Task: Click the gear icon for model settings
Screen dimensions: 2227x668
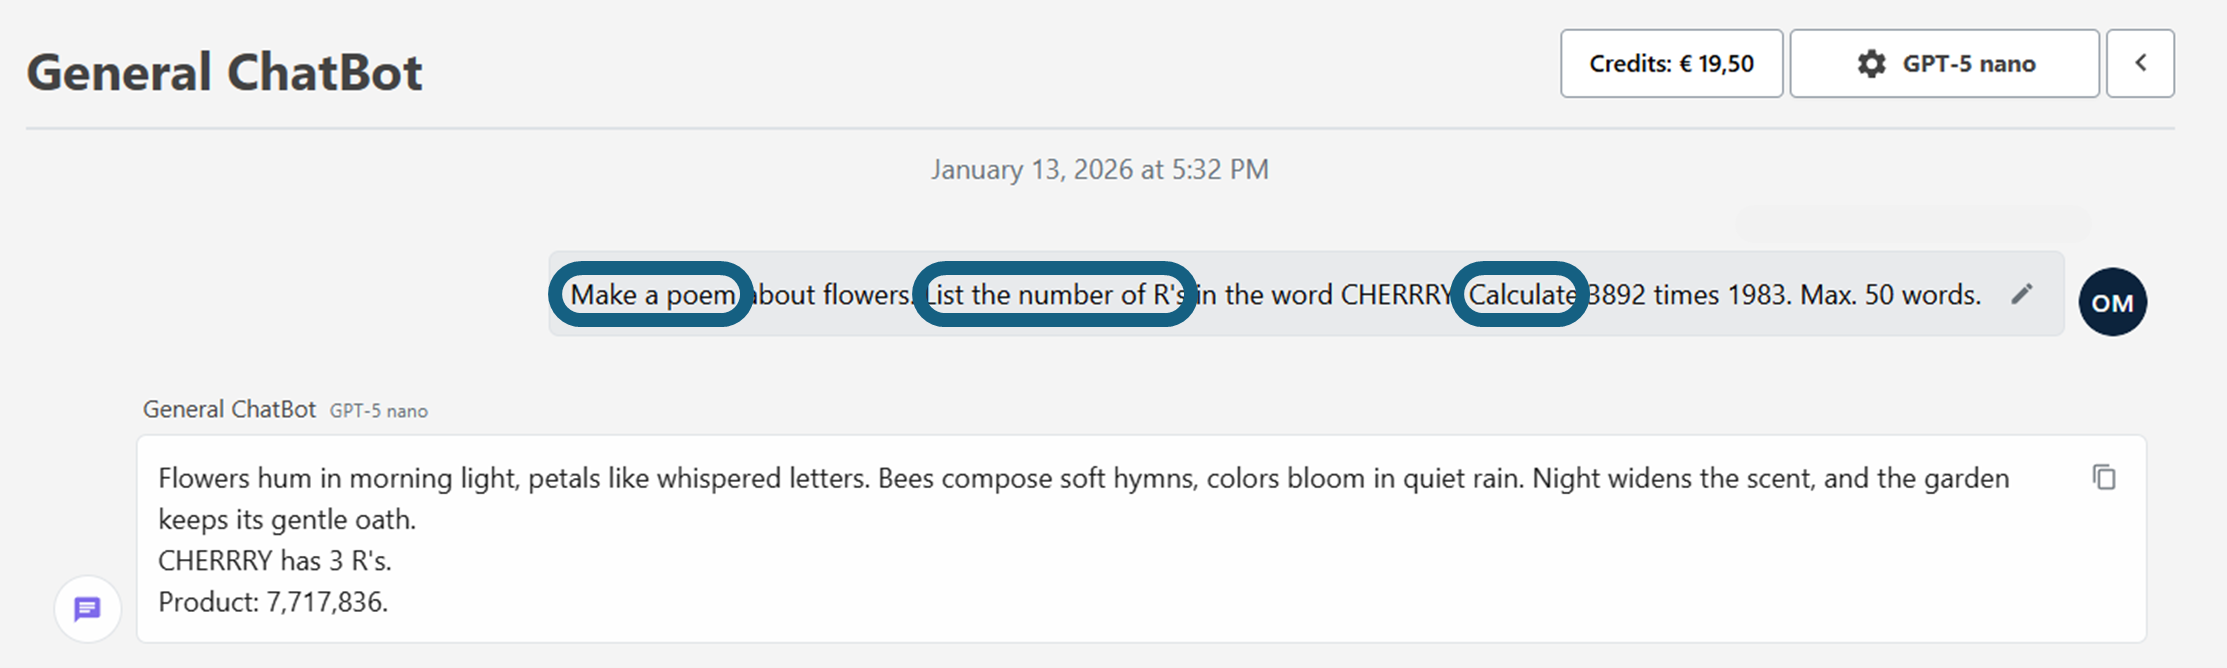Action: [1871, 64]
